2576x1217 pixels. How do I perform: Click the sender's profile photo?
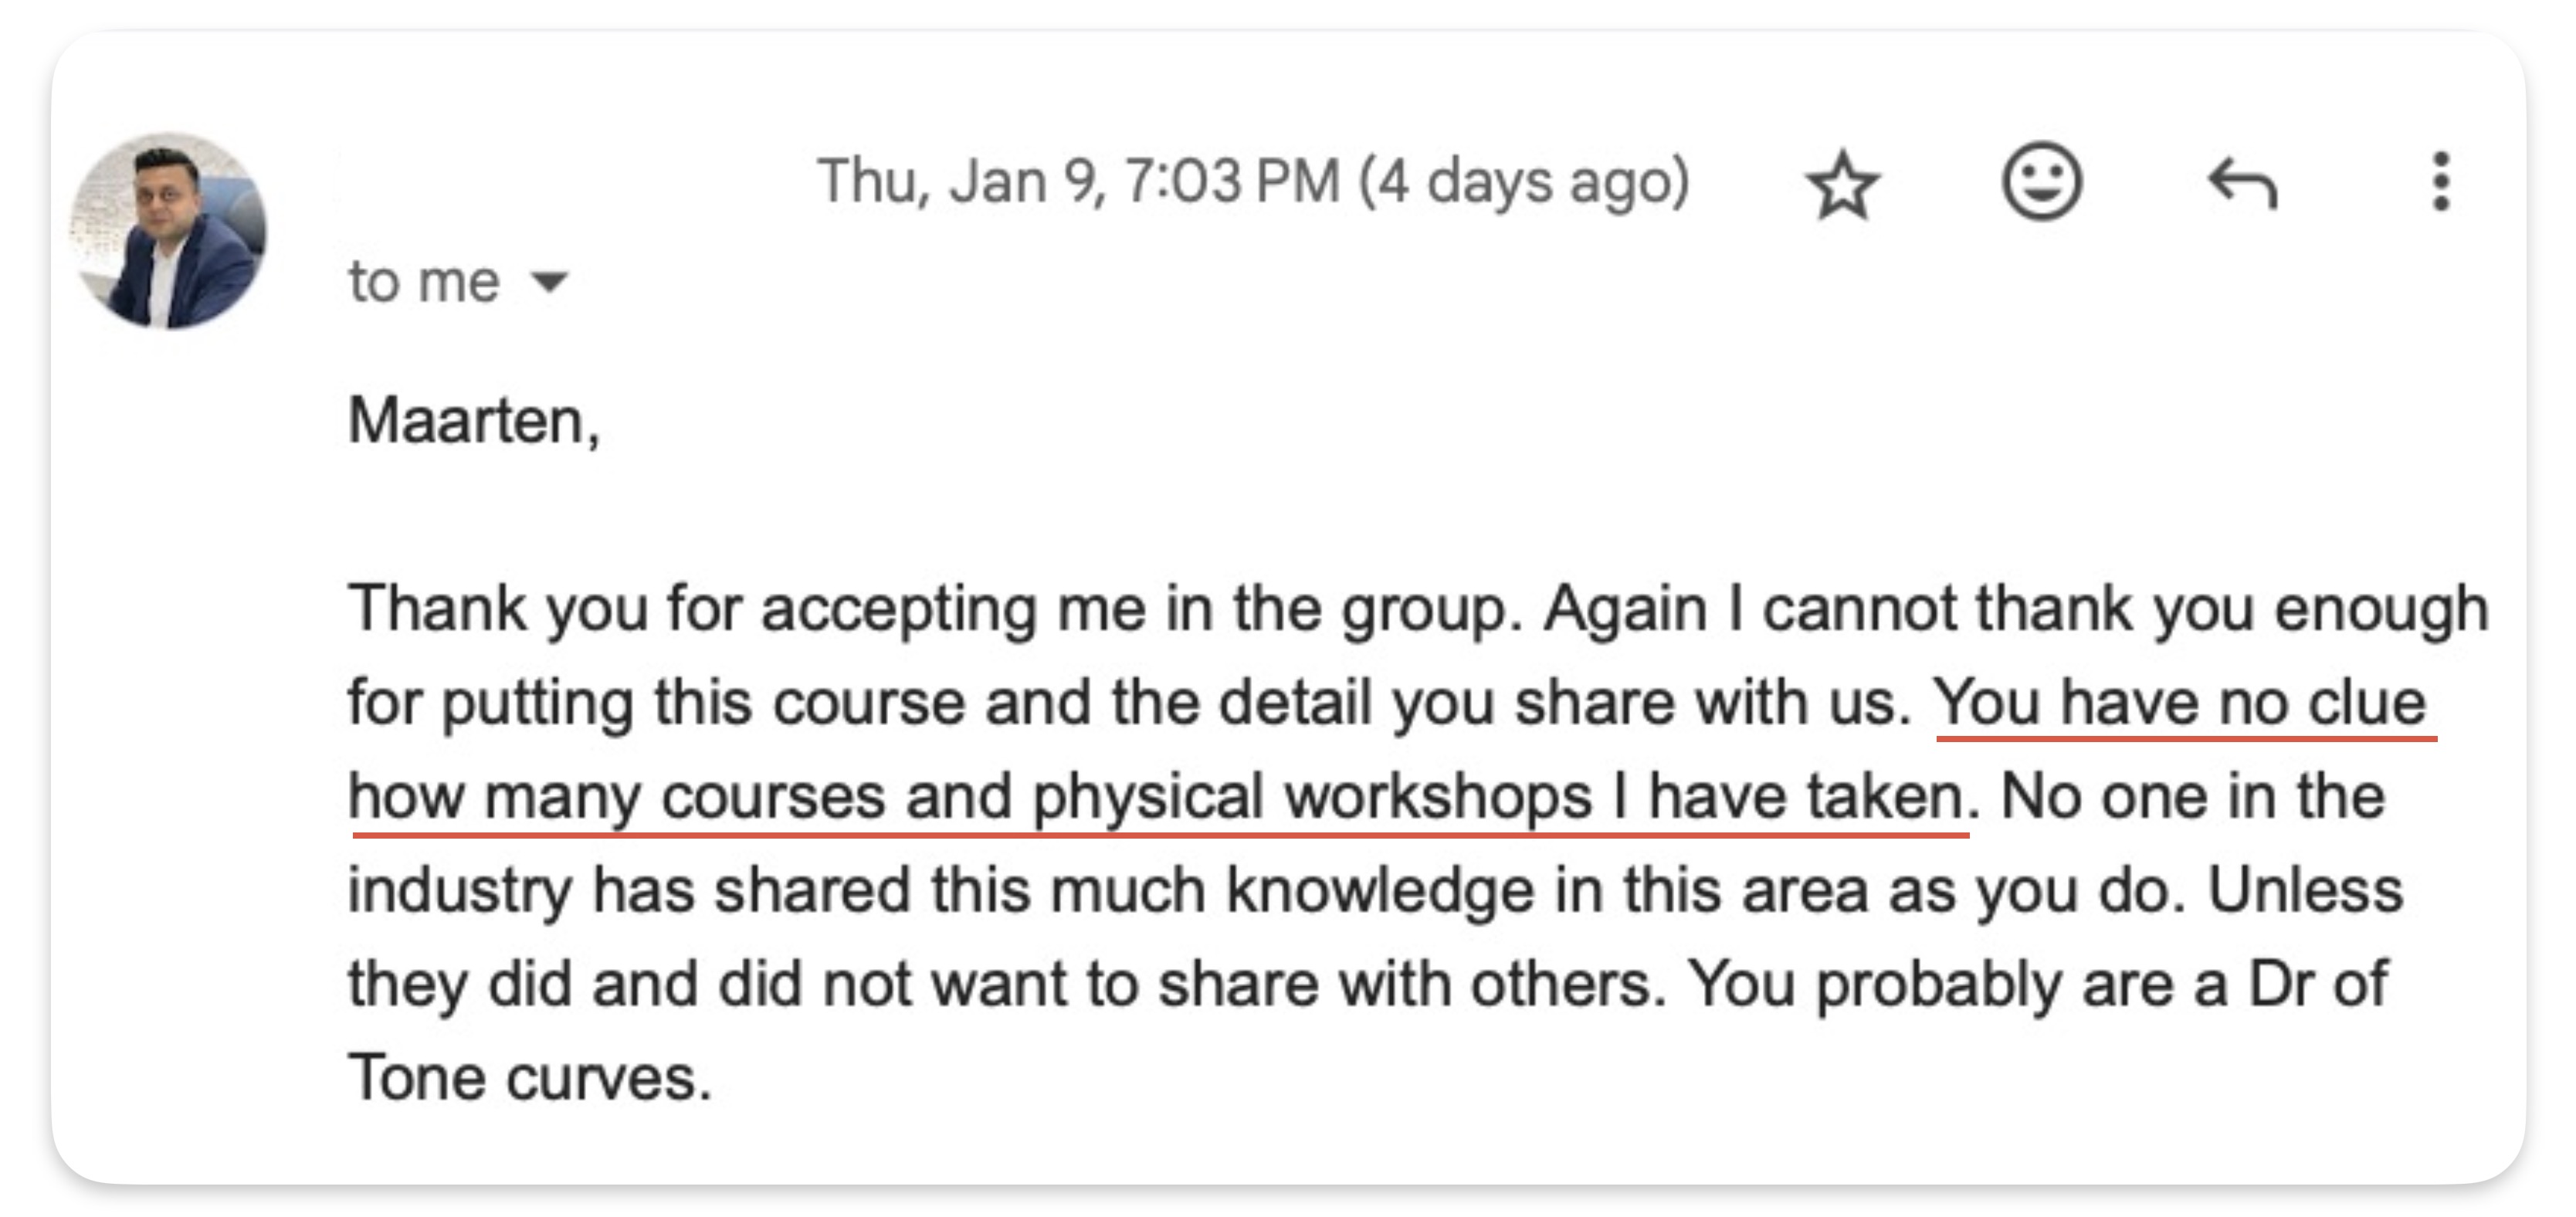[x=168, y=231]
